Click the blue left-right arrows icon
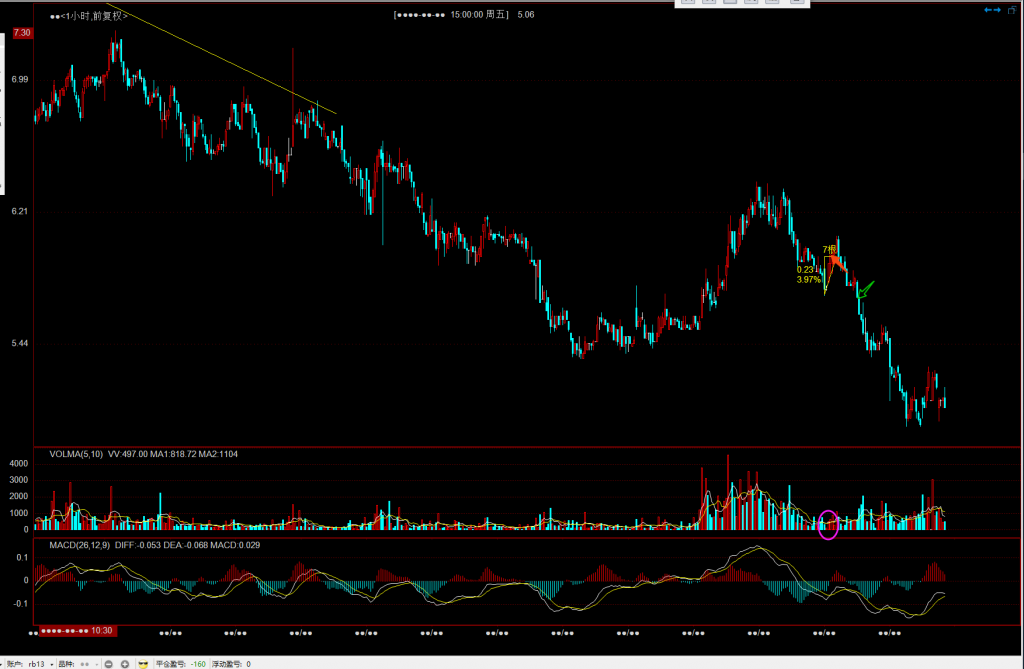1024x669 pixels. [993, 10]
